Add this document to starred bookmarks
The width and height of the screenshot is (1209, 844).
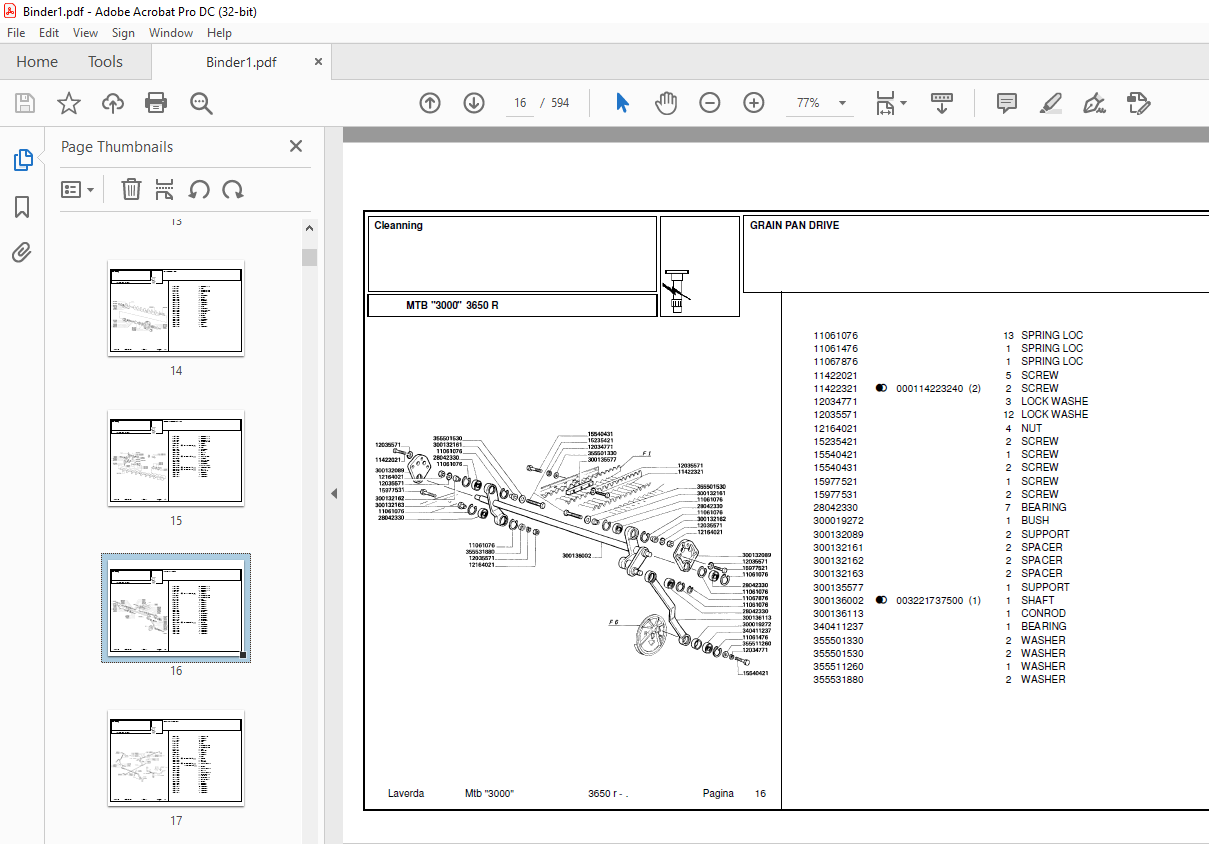click(69, 103)
